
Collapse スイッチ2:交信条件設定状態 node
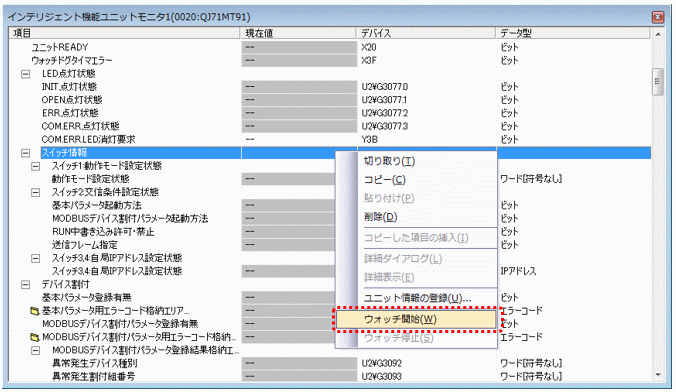(x=36, y=192)
